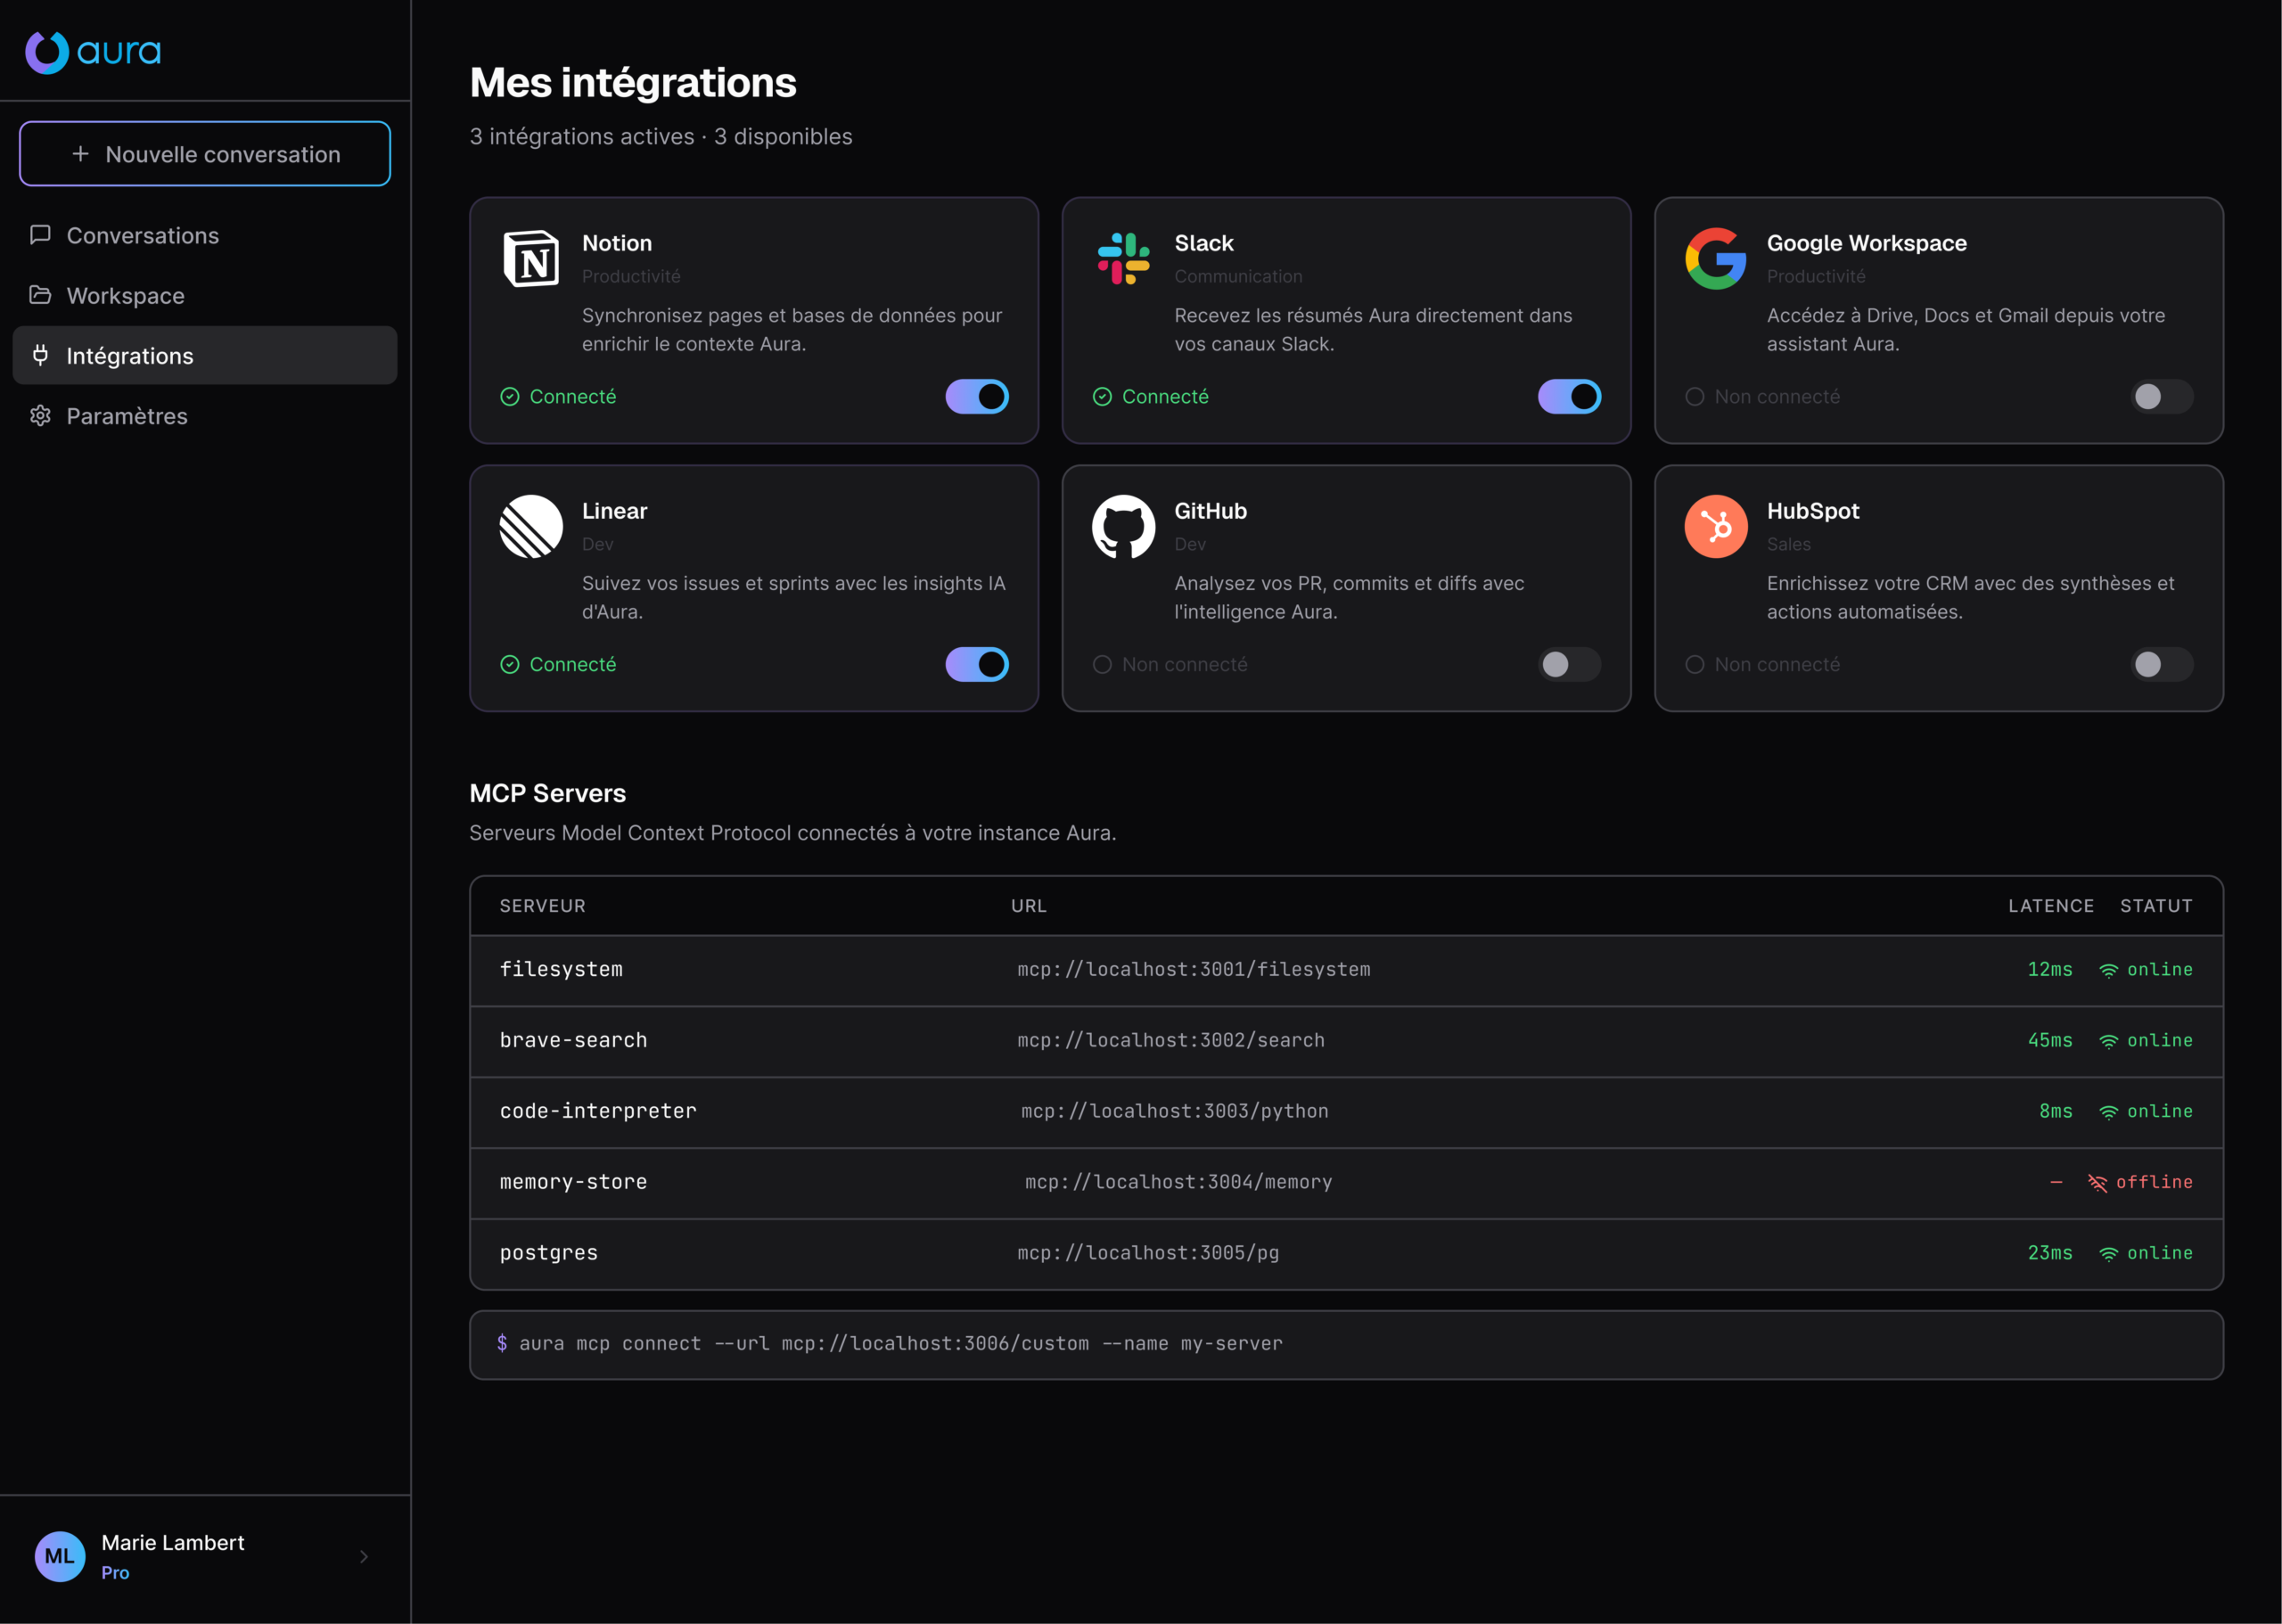The height and width of the screenshot is (1624, 2282).
Task: Turn on the HubSpot integration toggle
Action: pyautogui.click(x=2162, y=665)
